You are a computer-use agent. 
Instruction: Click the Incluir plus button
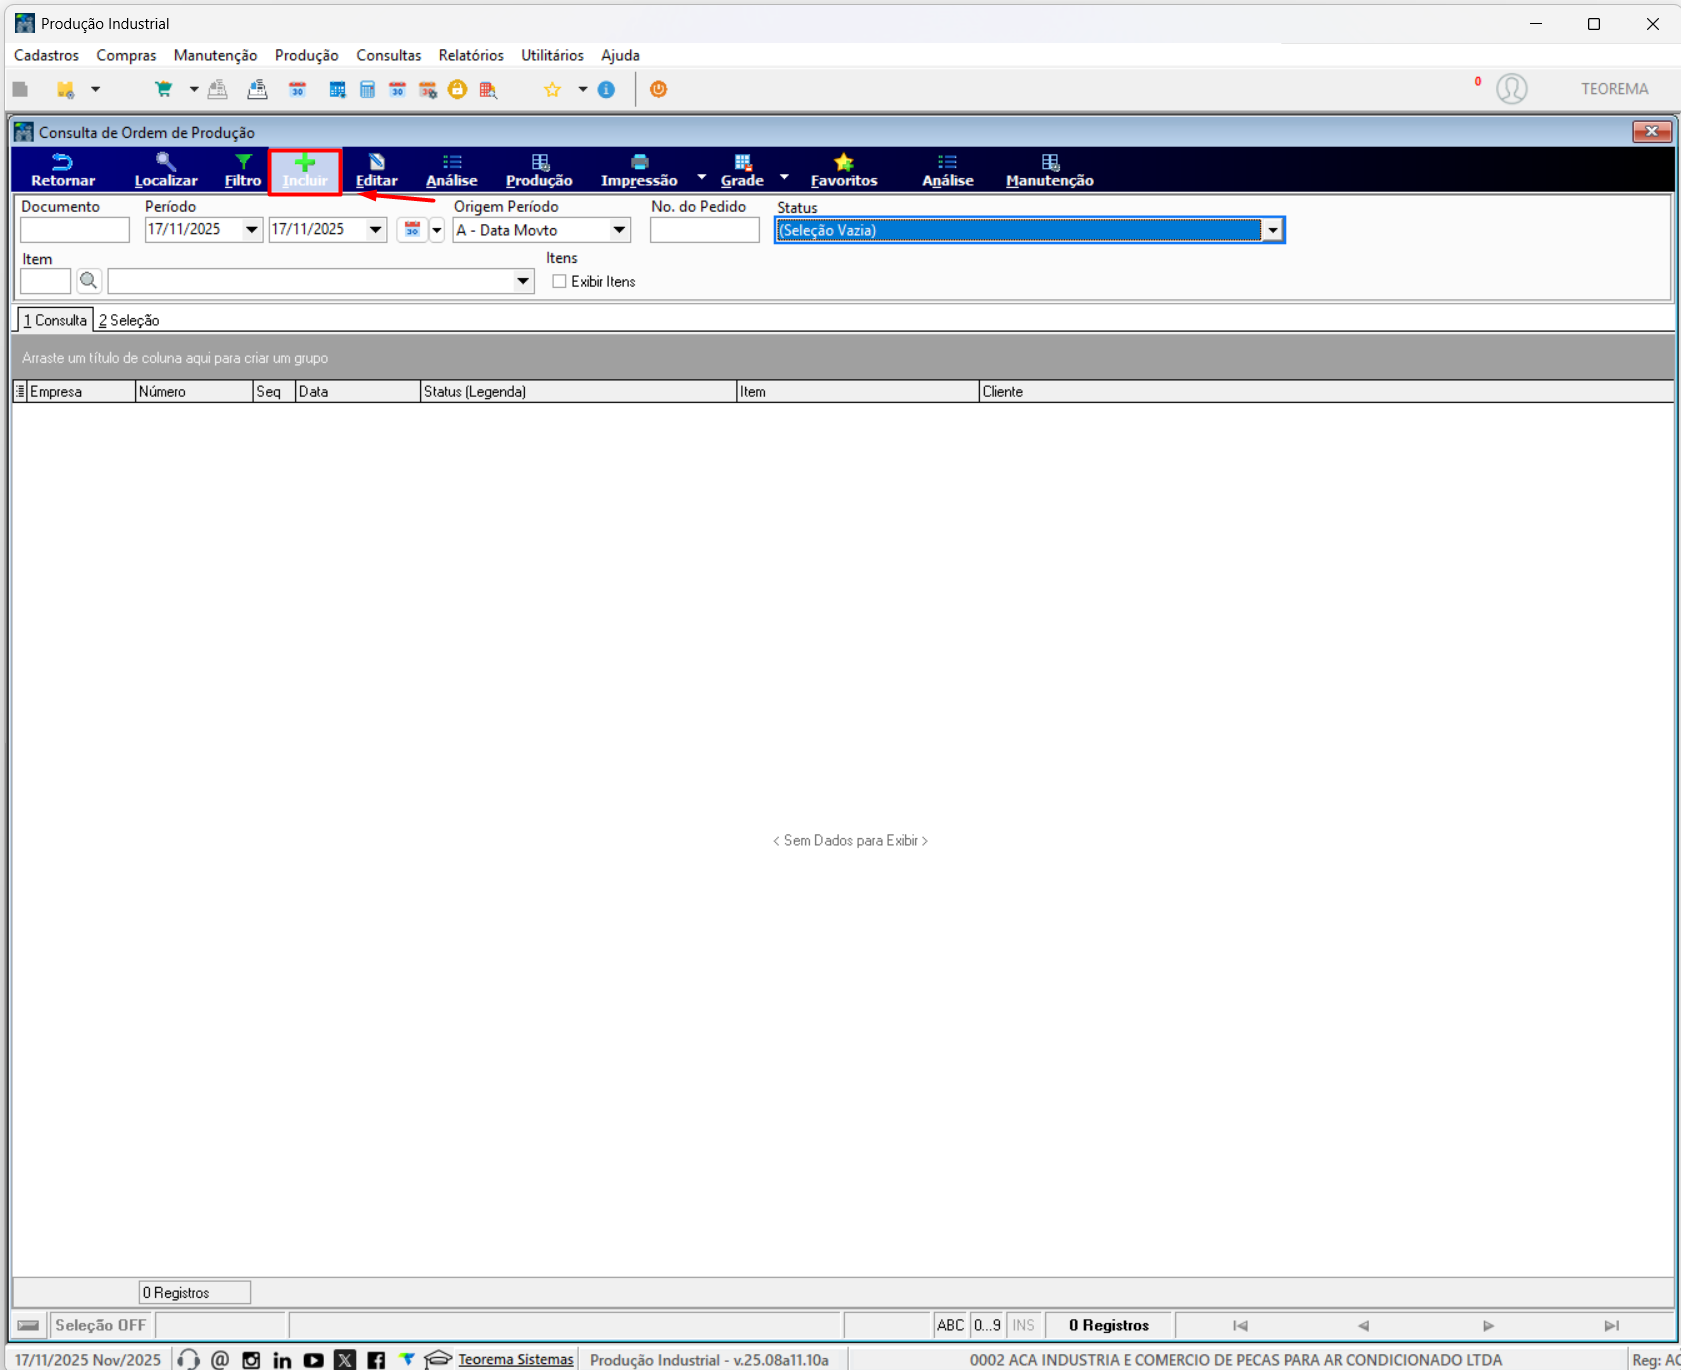click(305, 171)
